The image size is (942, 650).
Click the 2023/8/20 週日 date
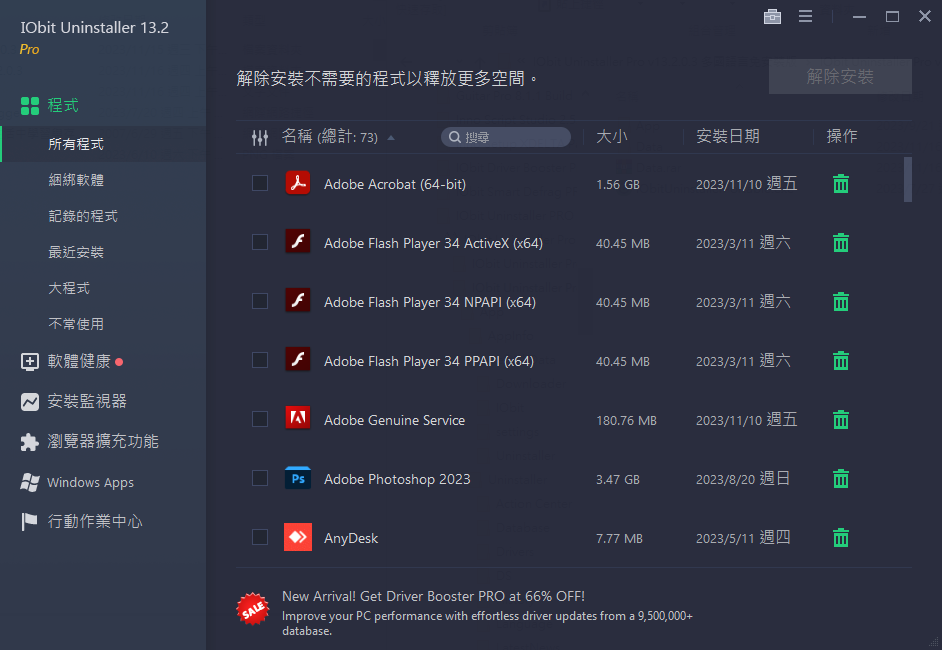(x=743, y=479)
